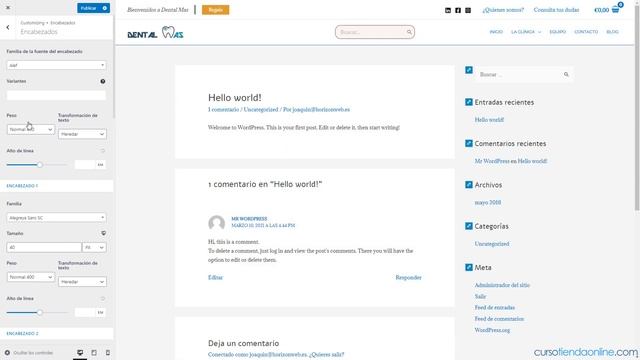Image resolution: width=640 pixels, height=360 pixels.
Task: Open the Facebook social icon in top bar
Action: (x=458, y=10)
